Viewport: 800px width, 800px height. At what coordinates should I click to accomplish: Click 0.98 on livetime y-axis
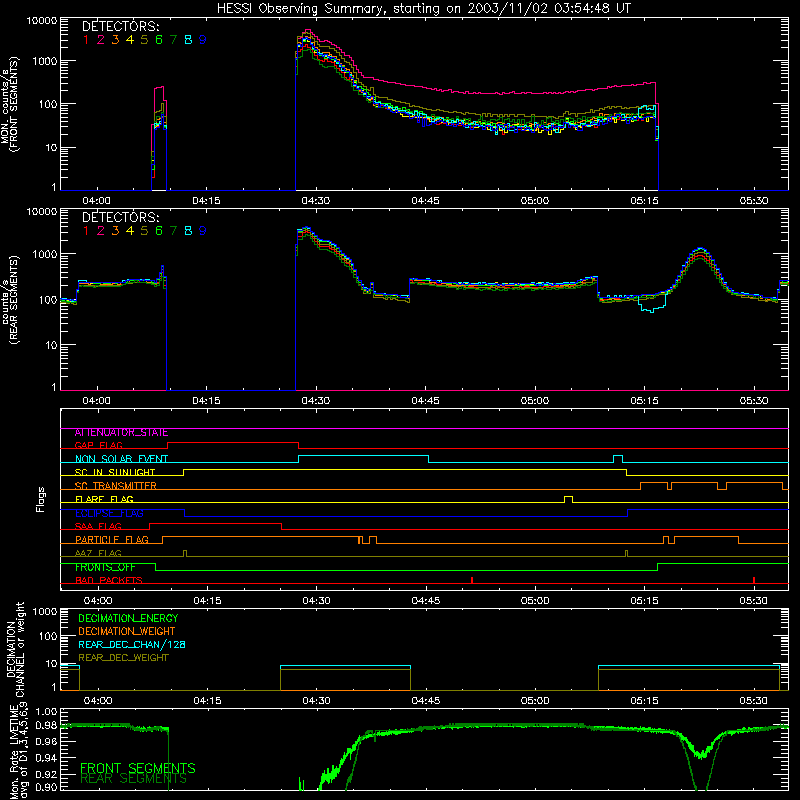(x=47, y=726)
